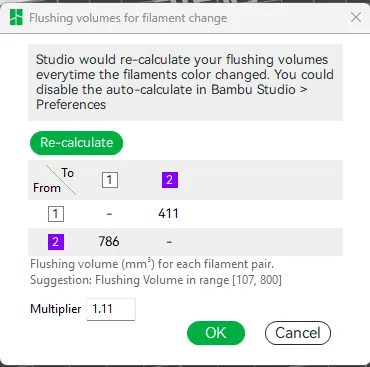
Task: Click the purple filament 2 row swatch
Action: (56, 242)
